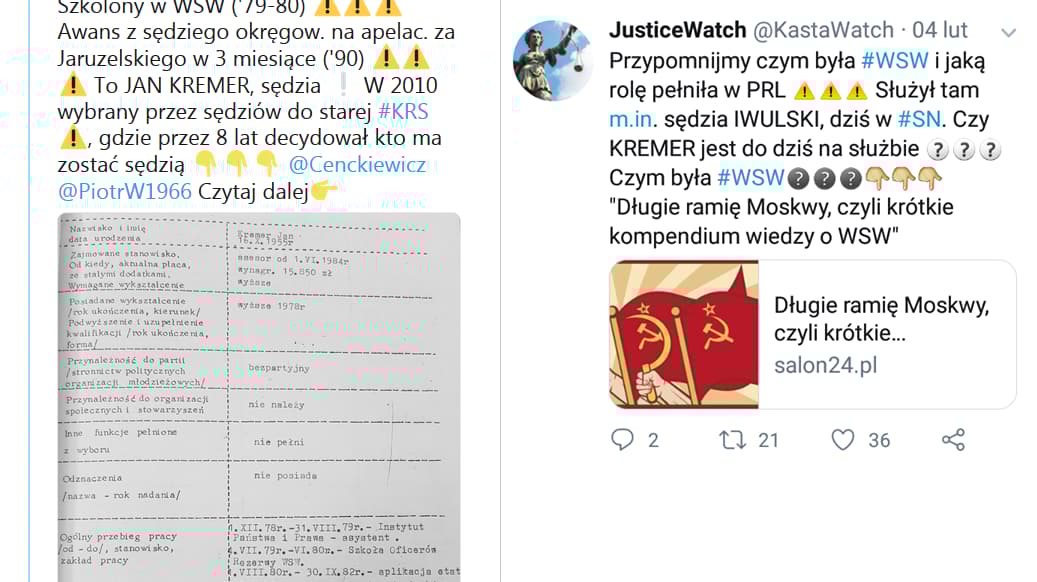Viewport: 1037px width, 582px height.
Task: Click the reply speech bubble icon
Action: pyautogui.click(x=622, y=440)
